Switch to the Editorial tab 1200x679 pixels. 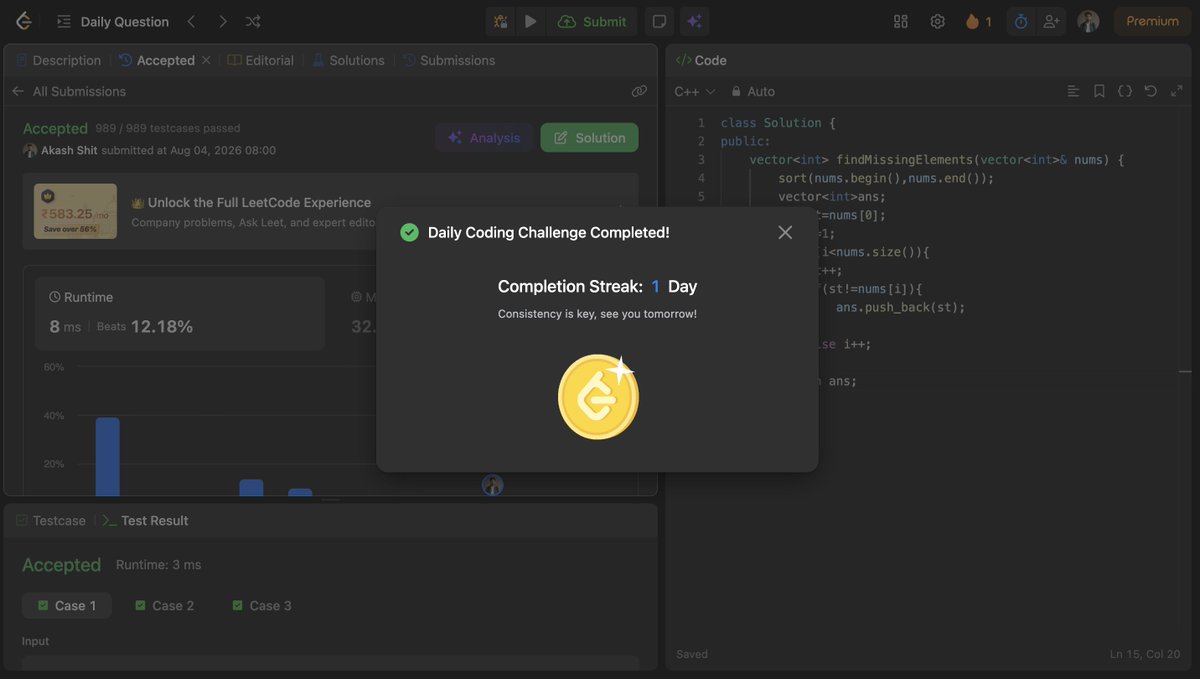click(261, 60)
